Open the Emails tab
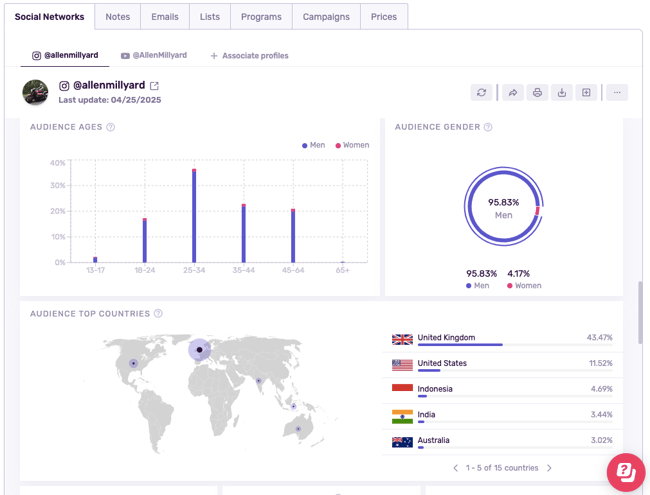The width and height of the screenshot is (650, 495). click(165, 17)
